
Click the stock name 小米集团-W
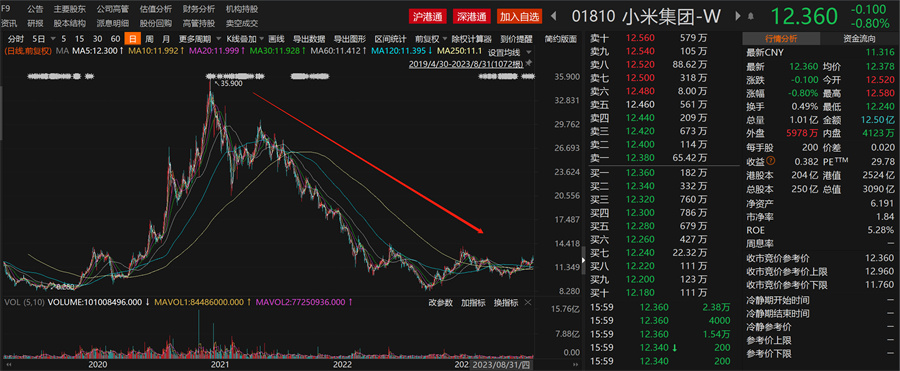(x=671, y=16)
